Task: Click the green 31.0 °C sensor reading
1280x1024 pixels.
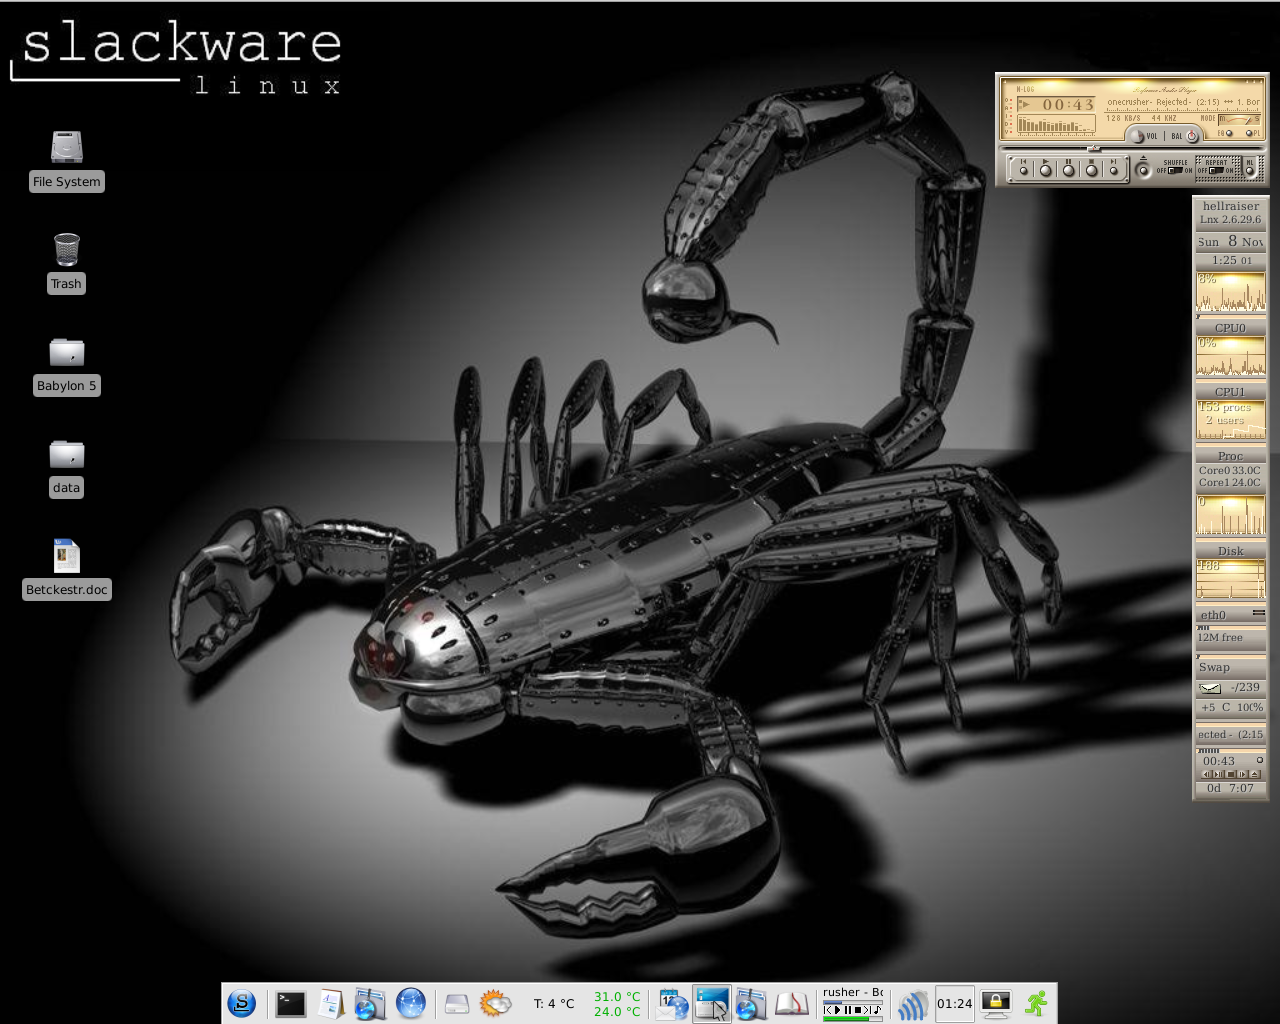Action: 616,996
